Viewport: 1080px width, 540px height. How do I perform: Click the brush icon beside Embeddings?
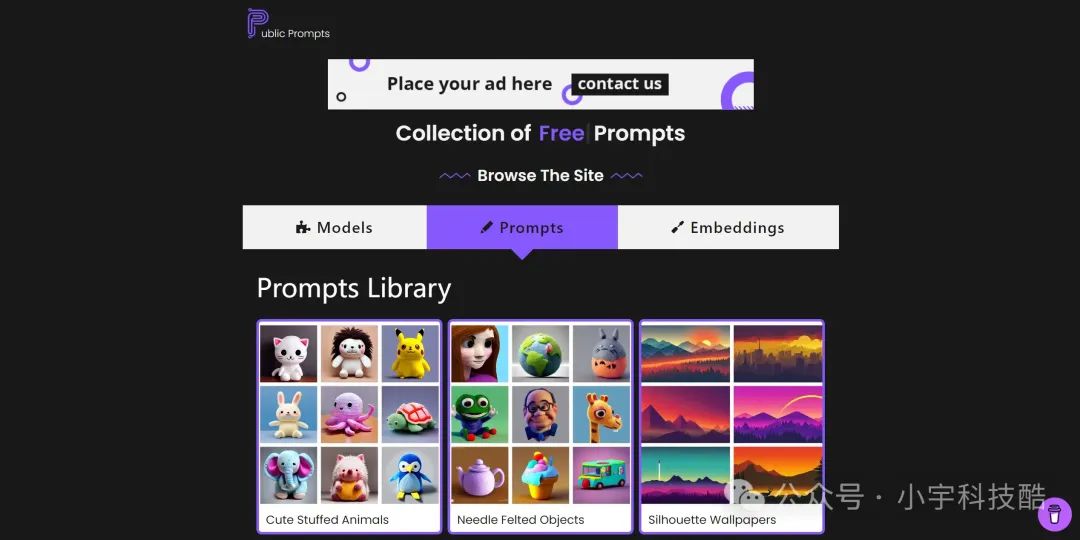677,227
